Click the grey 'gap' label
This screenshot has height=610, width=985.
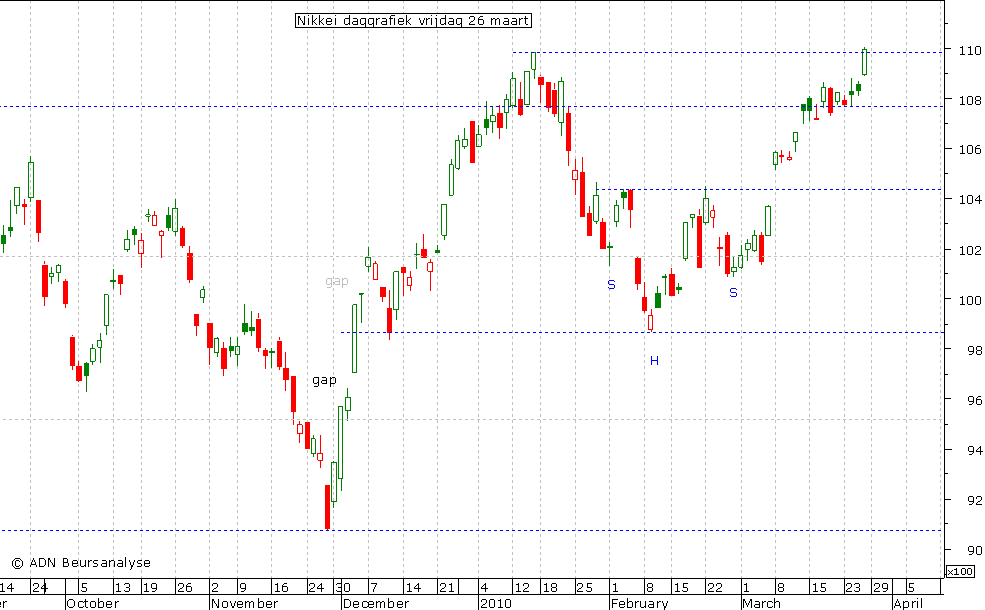[337, 281]
